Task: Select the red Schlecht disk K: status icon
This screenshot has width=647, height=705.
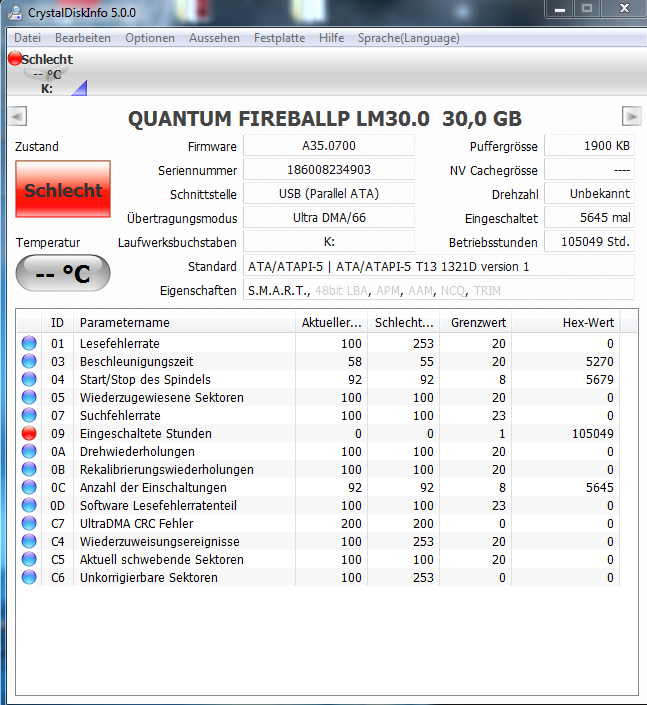Action: pyautogui.click(x=15, y=58)
